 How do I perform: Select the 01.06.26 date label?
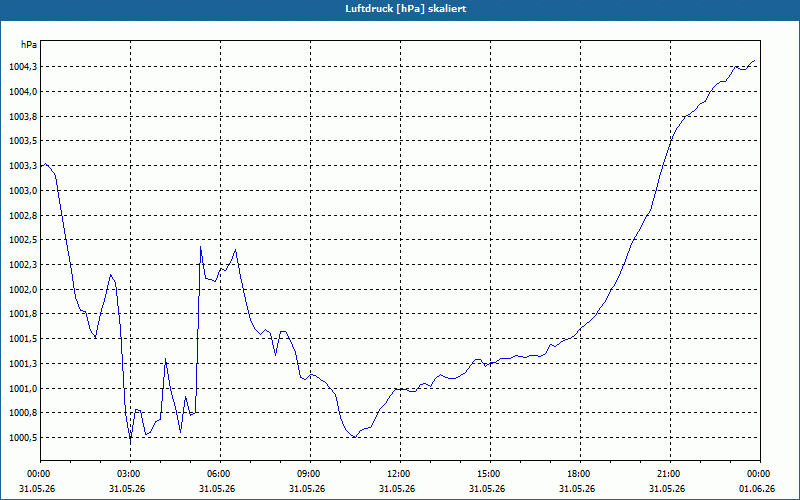click(757, 489)
